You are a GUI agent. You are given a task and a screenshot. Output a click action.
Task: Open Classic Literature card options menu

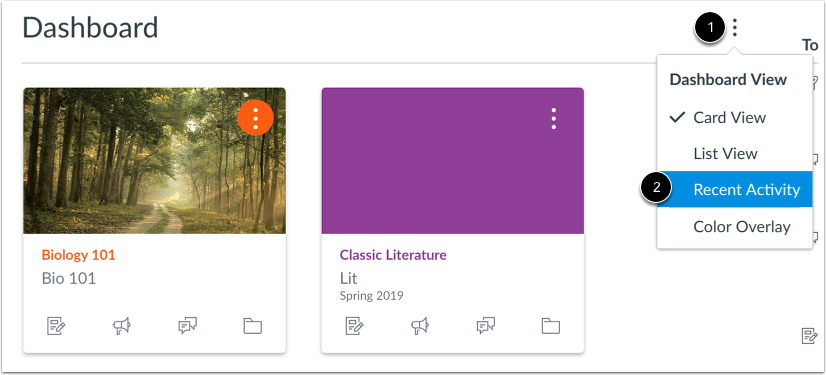tap(553, 119)
